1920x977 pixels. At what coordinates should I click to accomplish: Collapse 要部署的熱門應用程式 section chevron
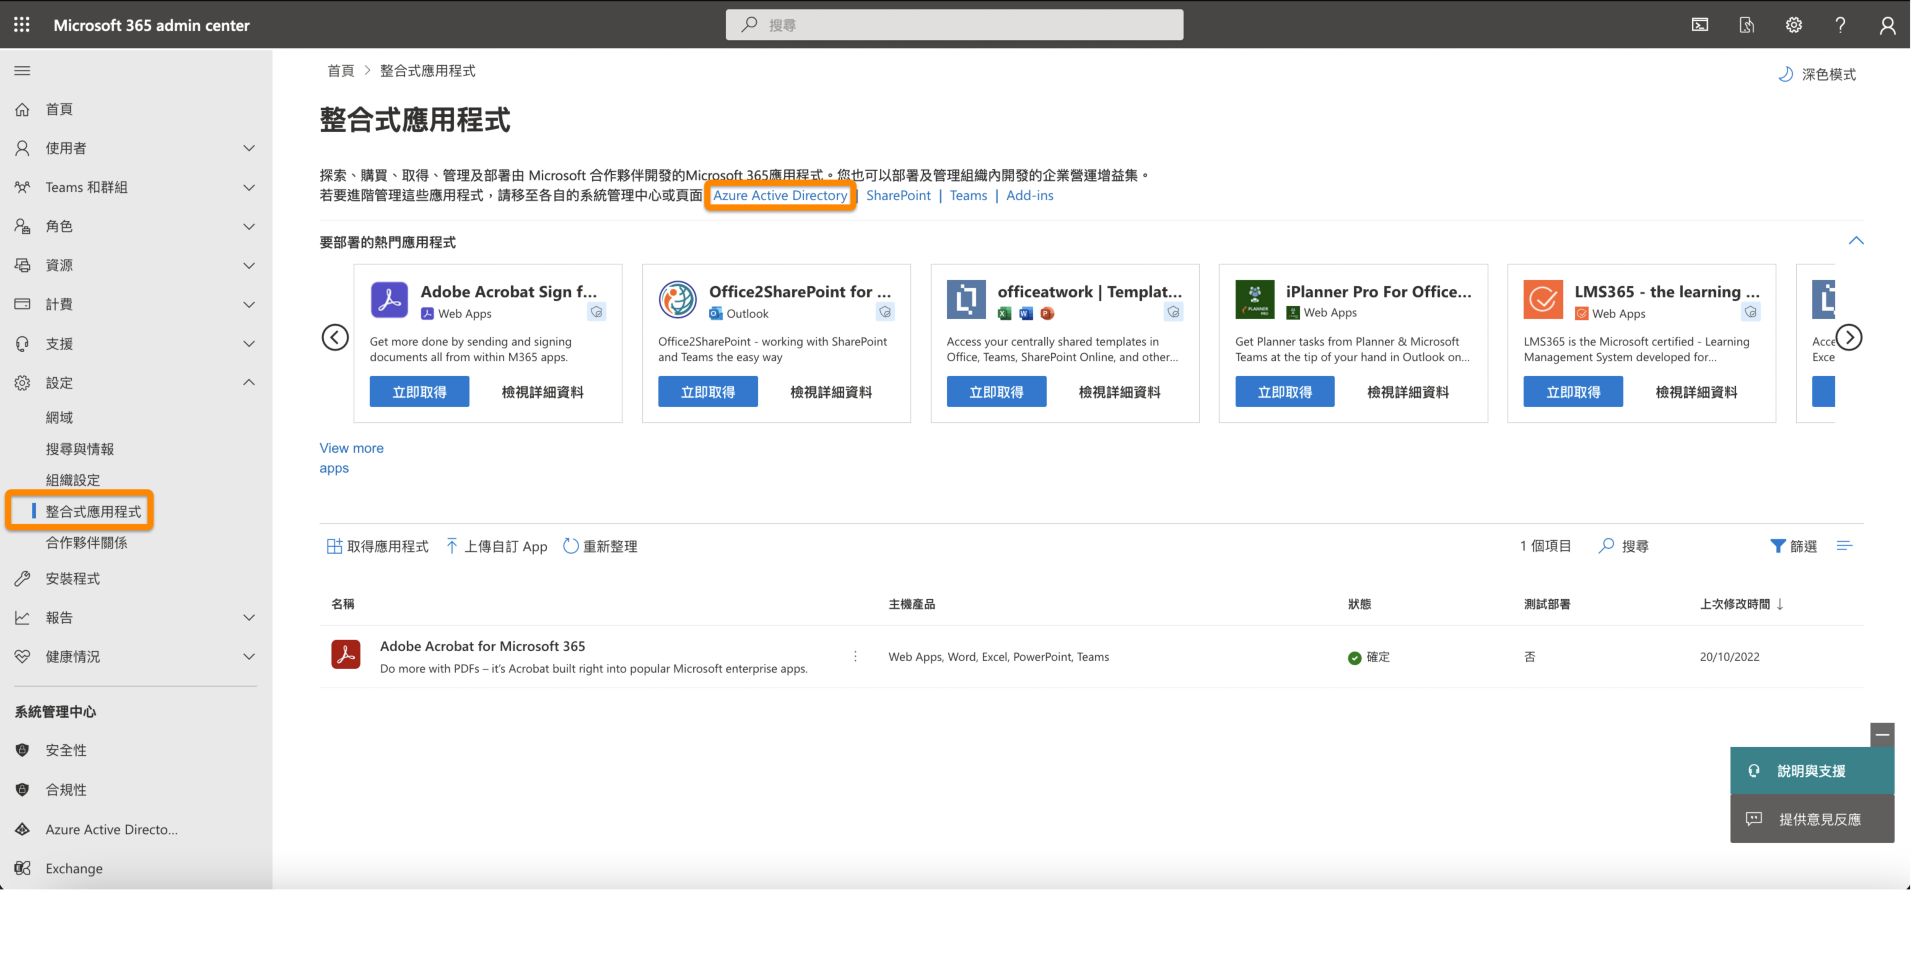(1856, 241)
